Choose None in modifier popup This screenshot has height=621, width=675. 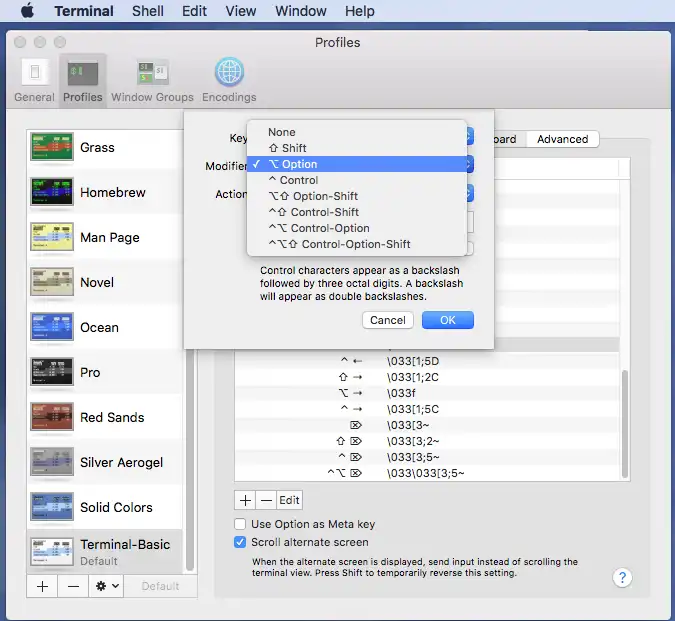pos(357,132)
